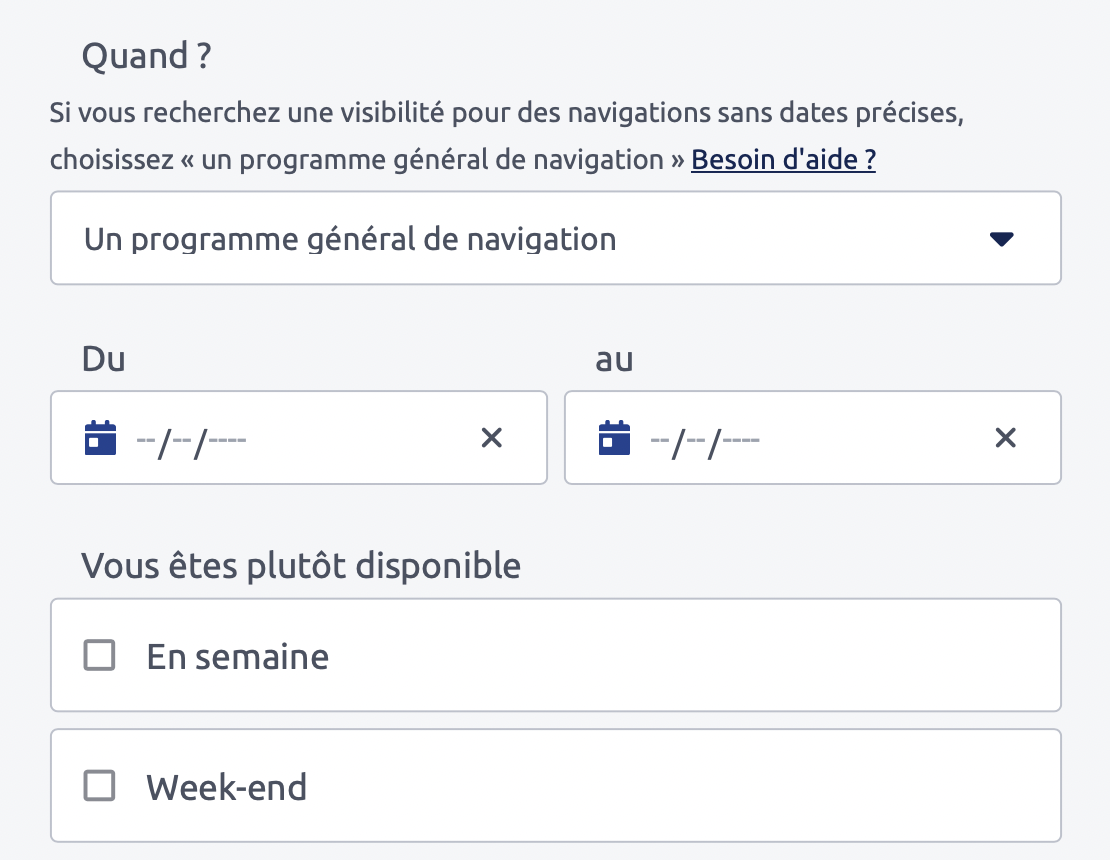The height and width of the screenshot is (860, 1110).
Task: Expand the navigation programme dropdown arrow
Action: point(1001,239)
